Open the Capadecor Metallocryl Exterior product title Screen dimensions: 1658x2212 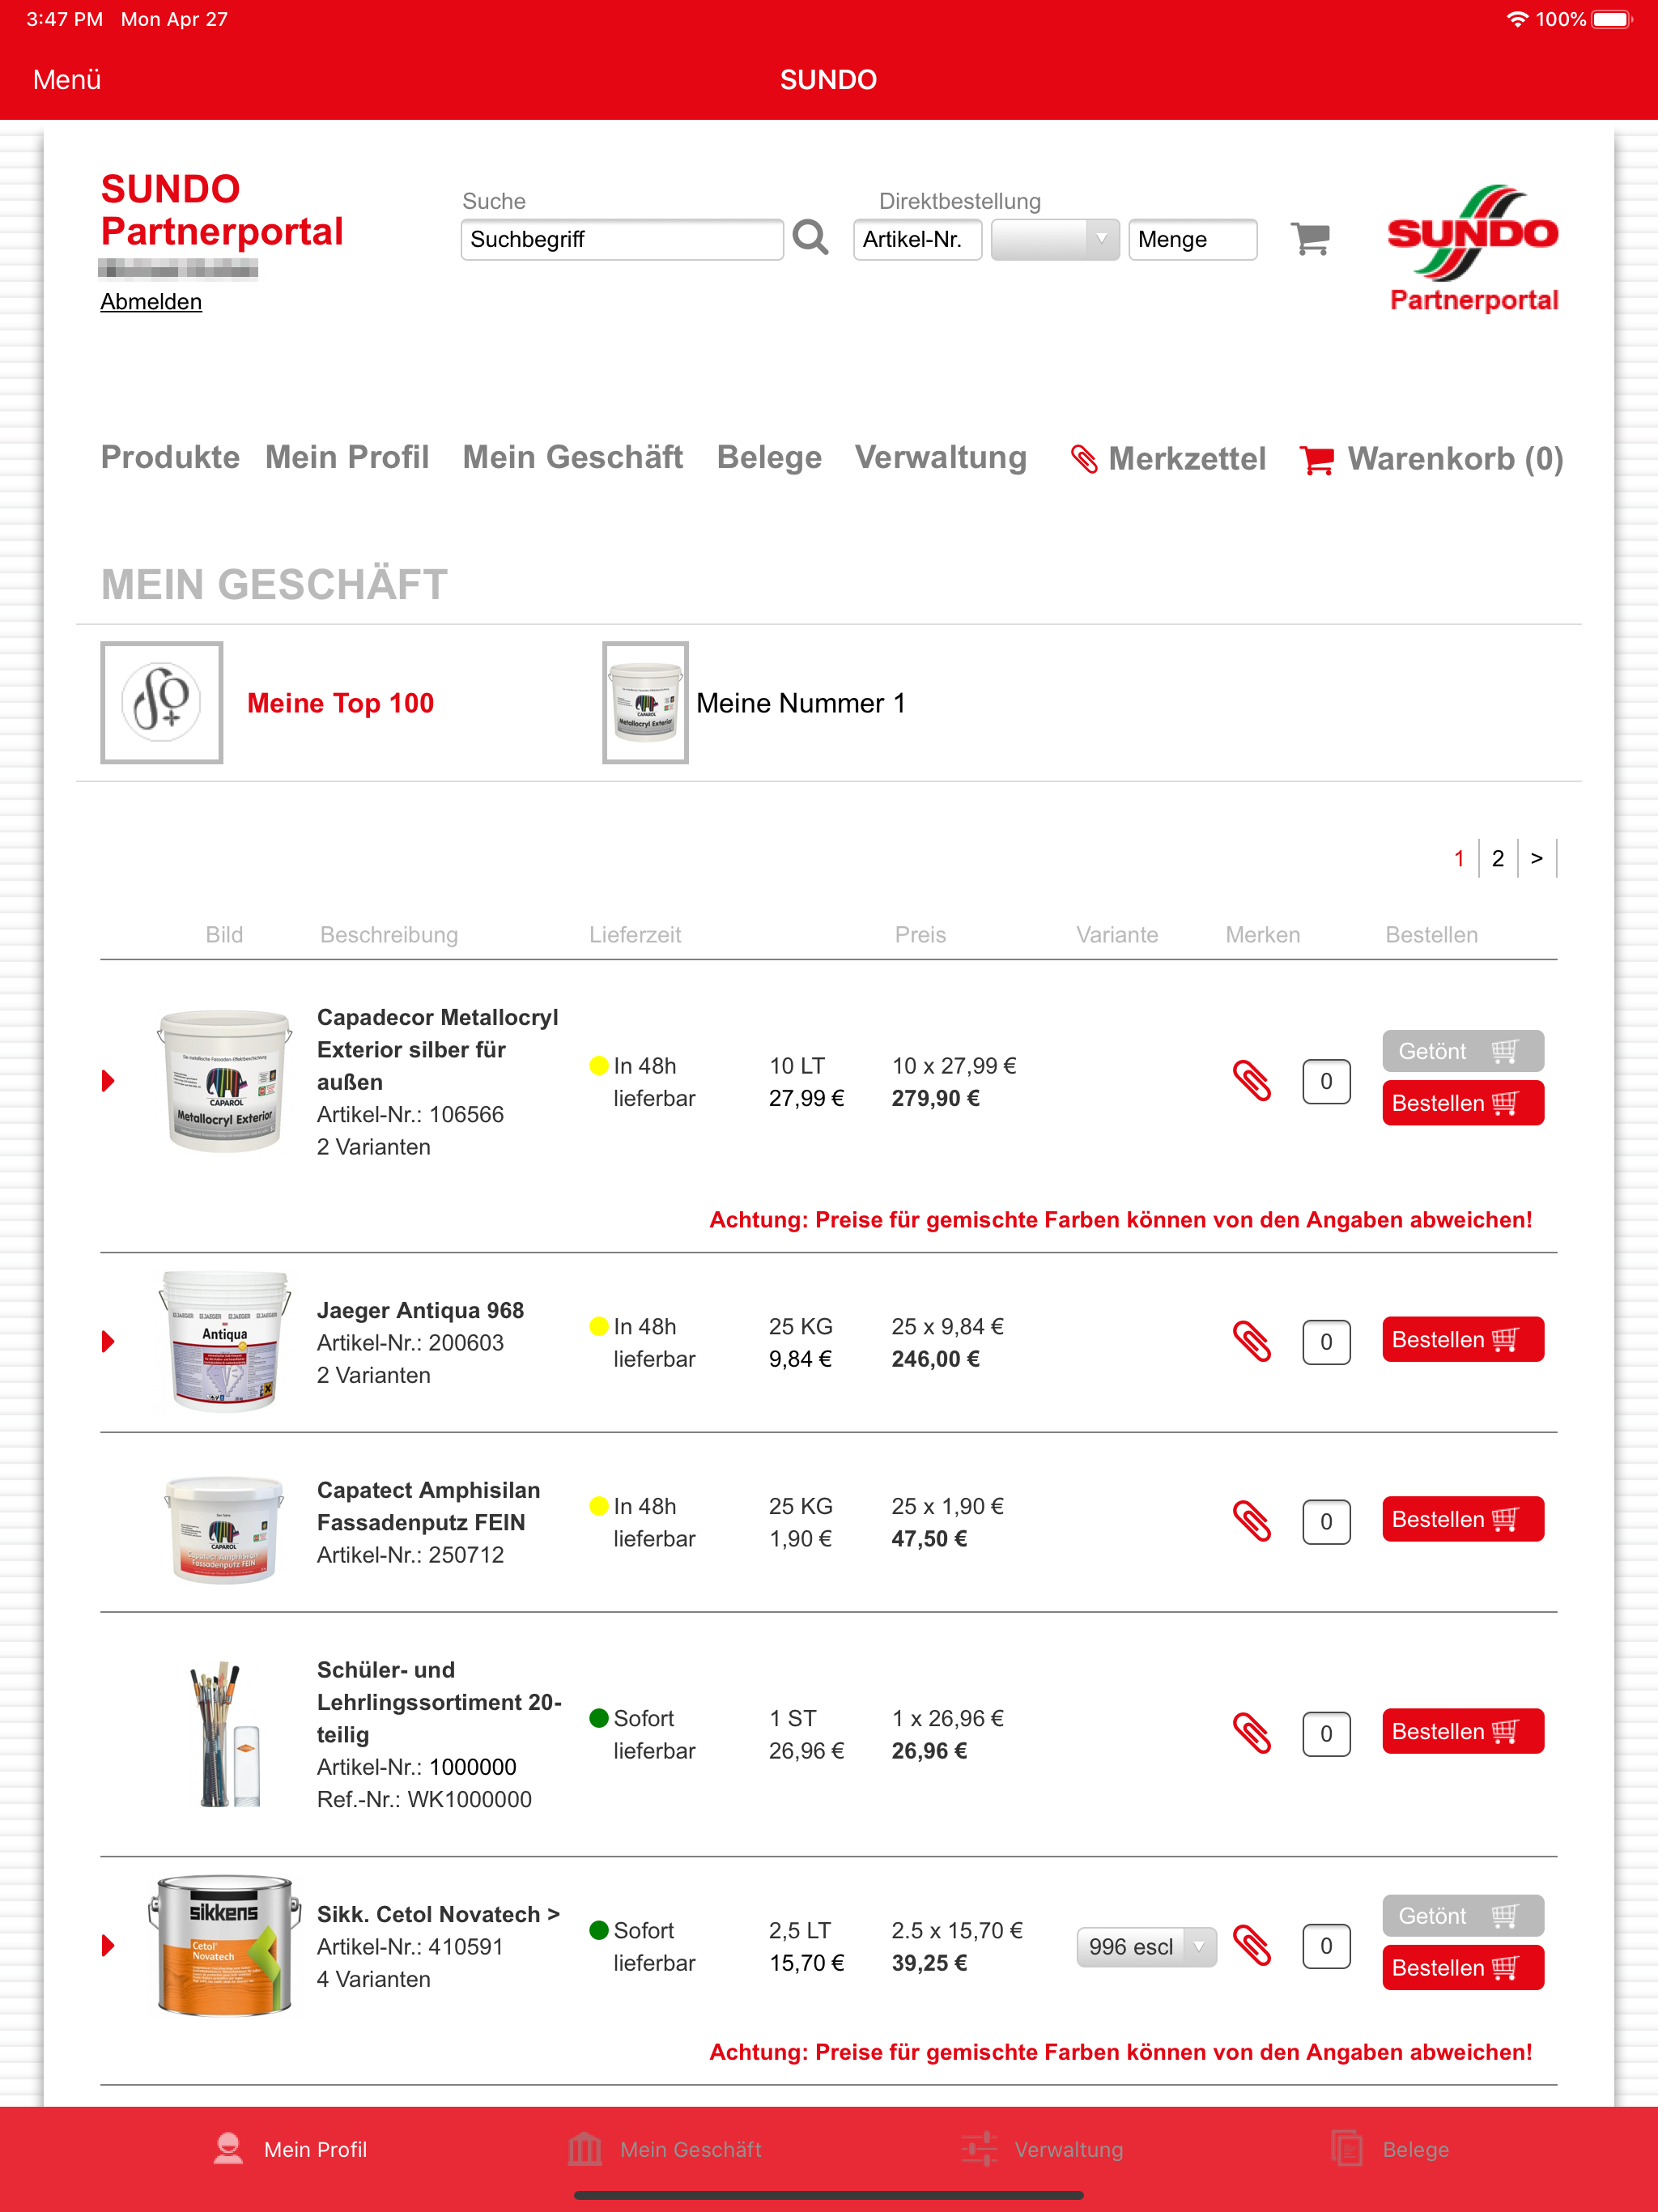tap(437, 1049)
